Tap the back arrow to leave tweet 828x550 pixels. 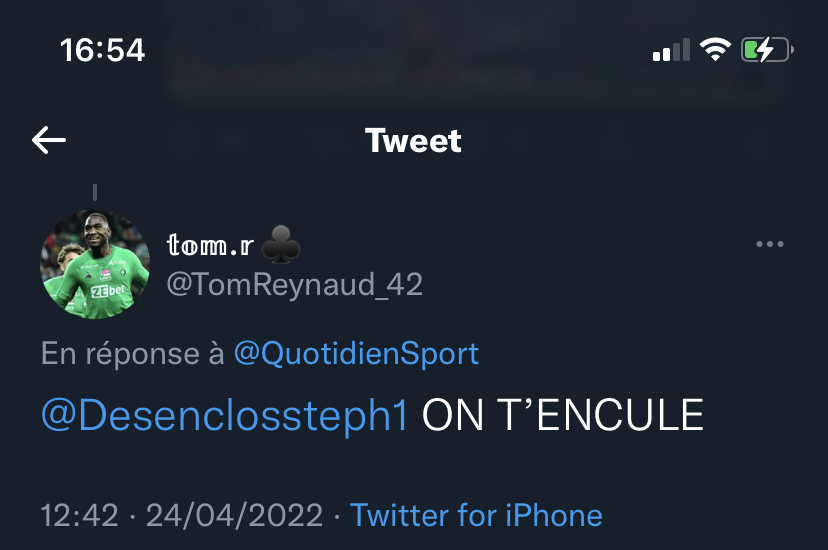pyautogui.click(x=49, y=140)
